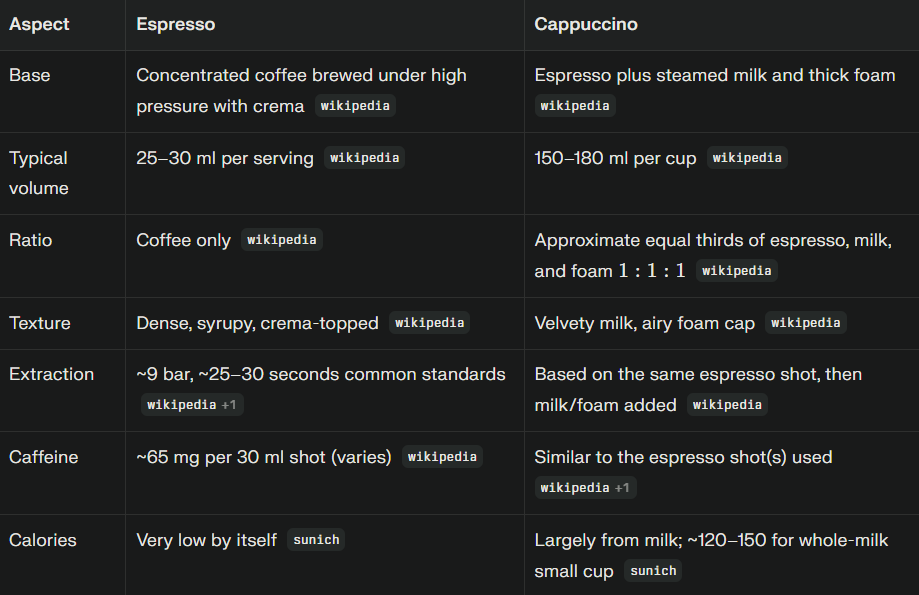Select the Cappuccino column header
The image size is (919, 595).
pyautogui.click(x=586, y=24)
